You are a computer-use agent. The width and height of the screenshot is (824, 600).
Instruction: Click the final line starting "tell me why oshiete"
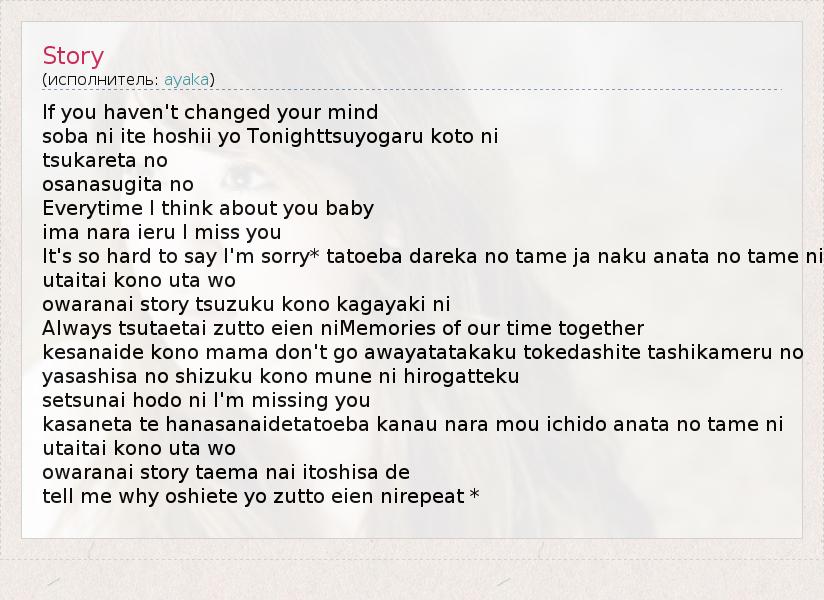click(x=261, y=496)
